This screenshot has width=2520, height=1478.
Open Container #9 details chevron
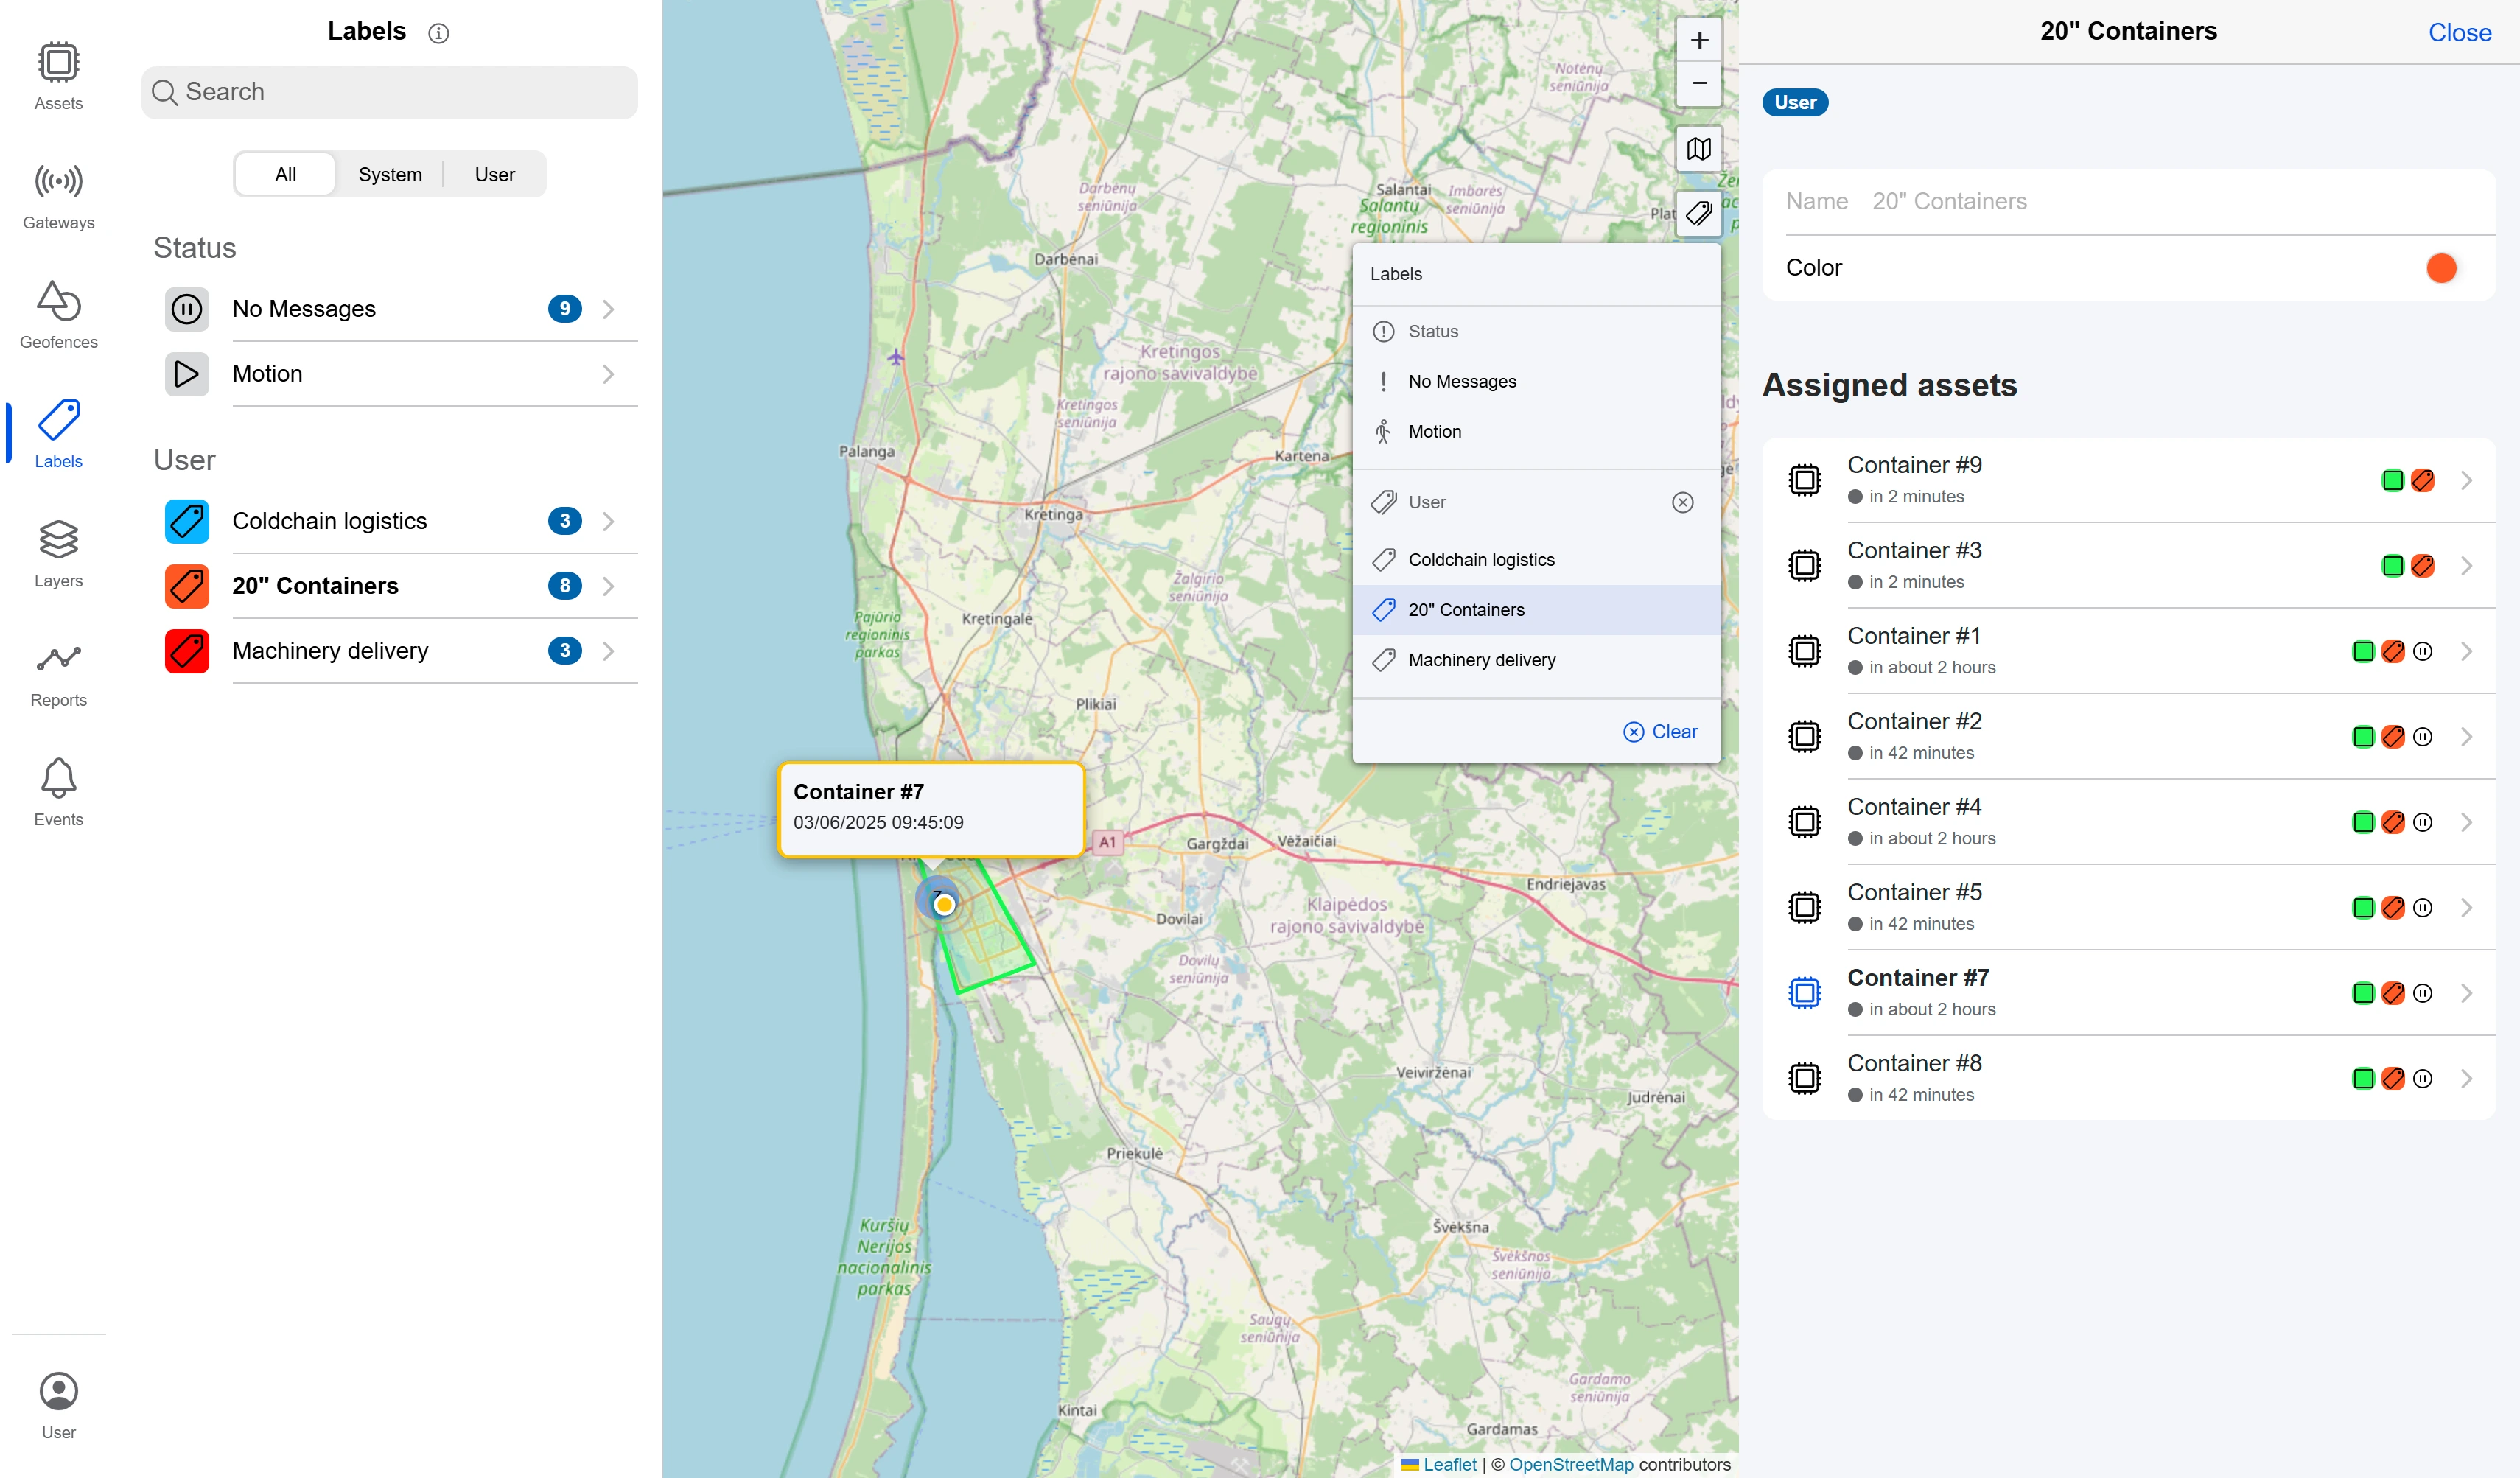click(x=2466, y=480)
